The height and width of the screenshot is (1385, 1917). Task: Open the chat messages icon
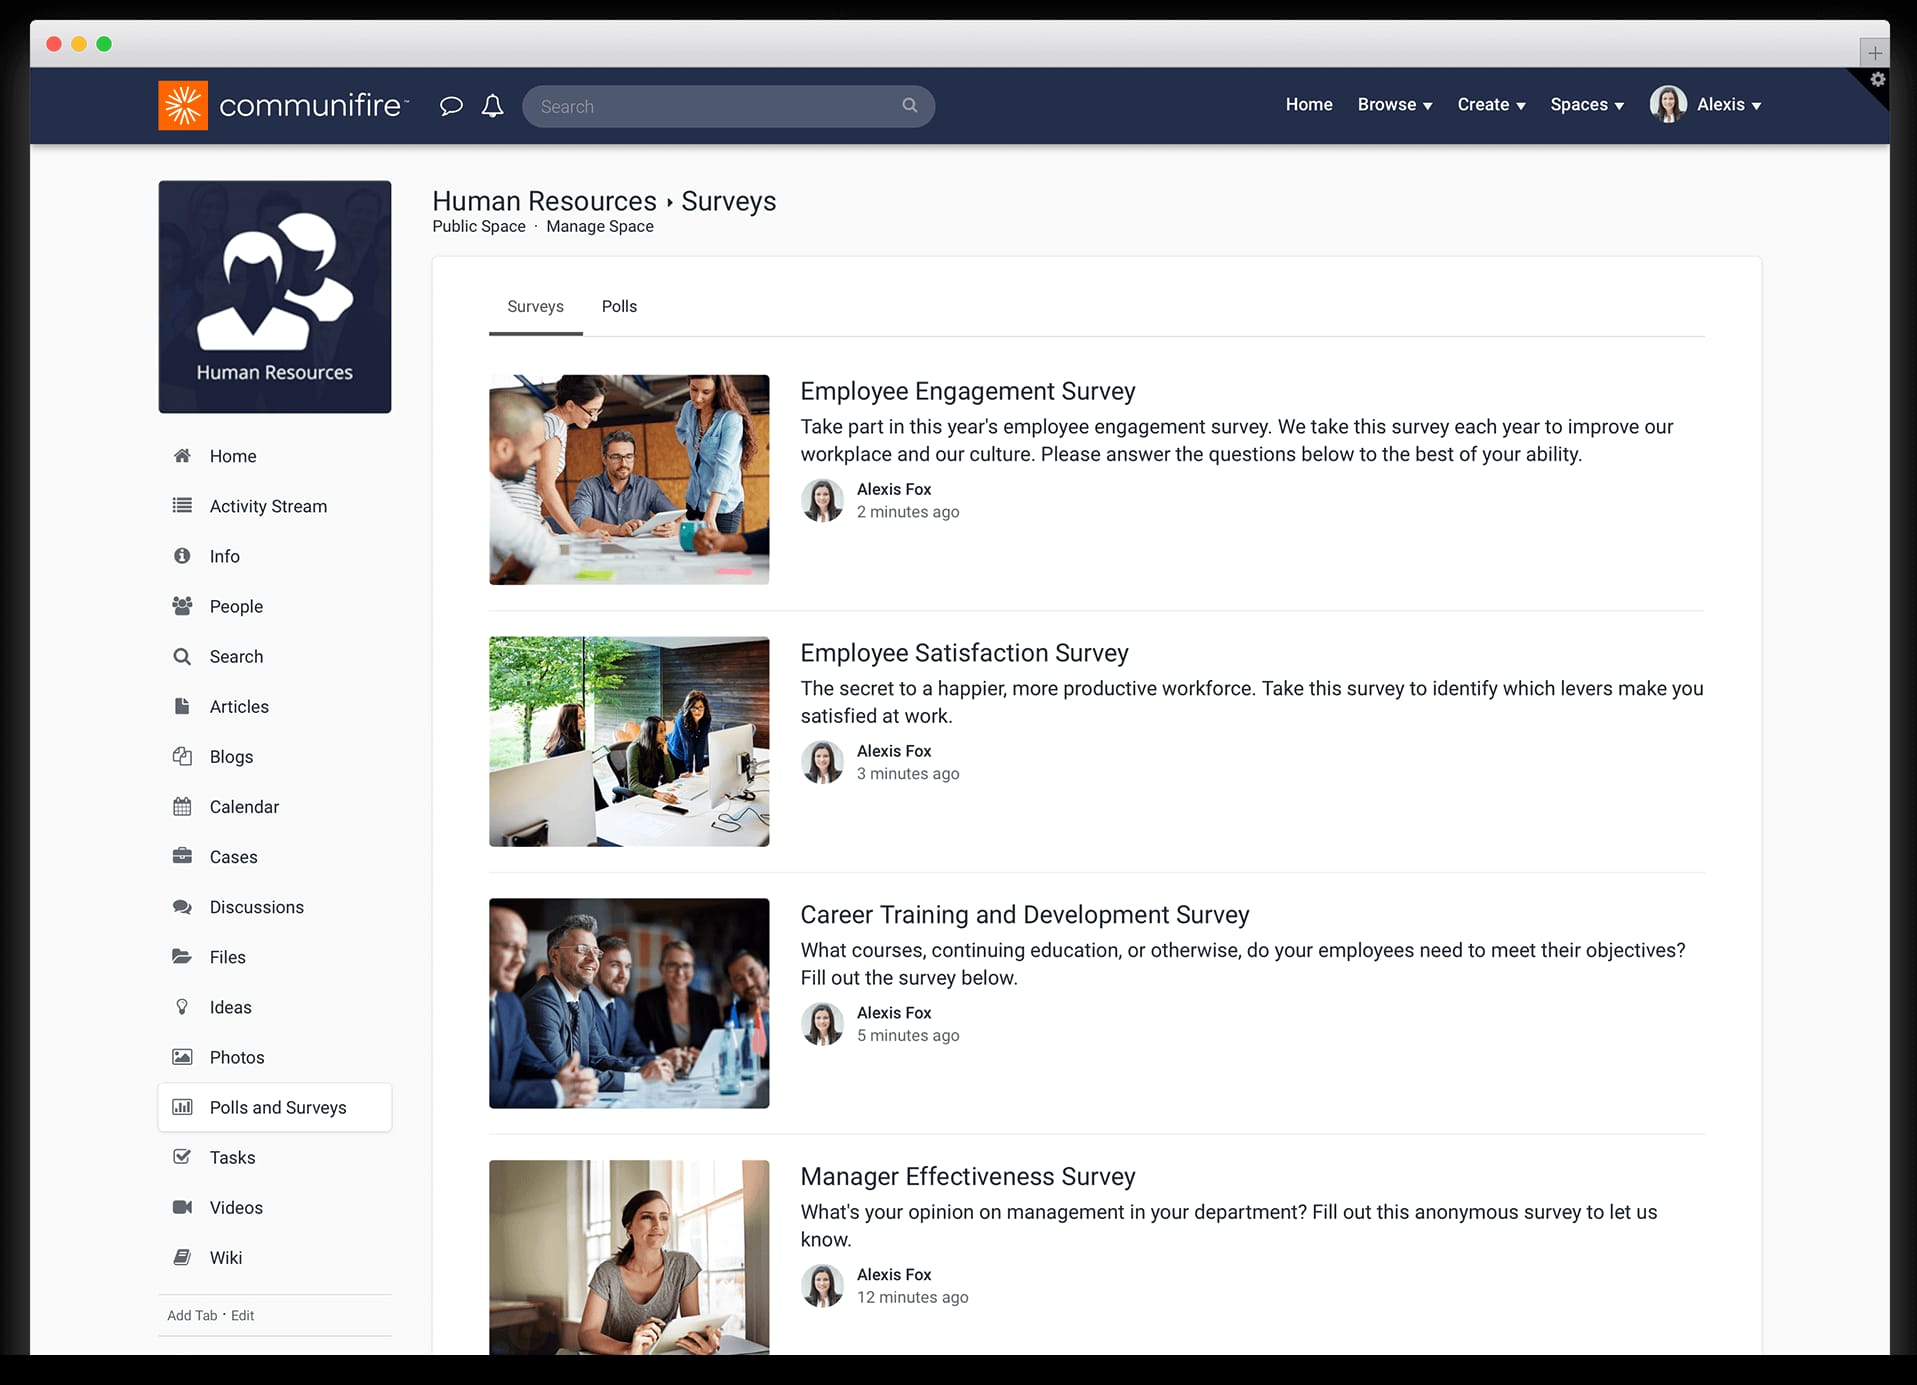(x=451, y=106)
